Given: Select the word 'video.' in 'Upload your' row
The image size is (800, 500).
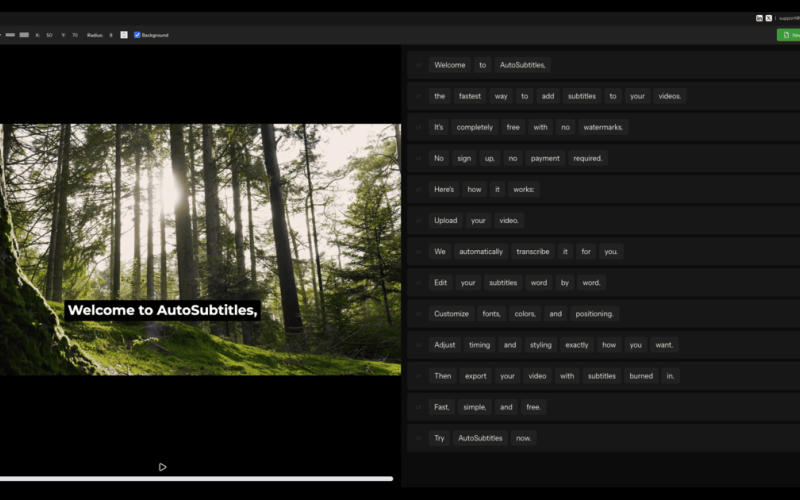Looking at the screenshot, I should [509, 220].
